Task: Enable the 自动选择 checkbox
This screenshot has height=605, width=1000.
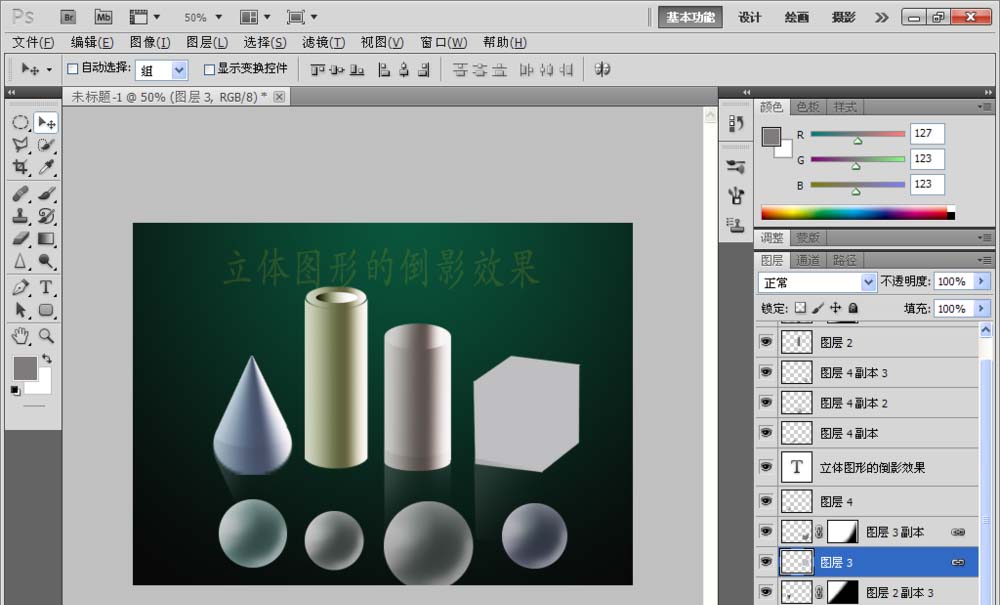Action: click(x=73, y=69)
